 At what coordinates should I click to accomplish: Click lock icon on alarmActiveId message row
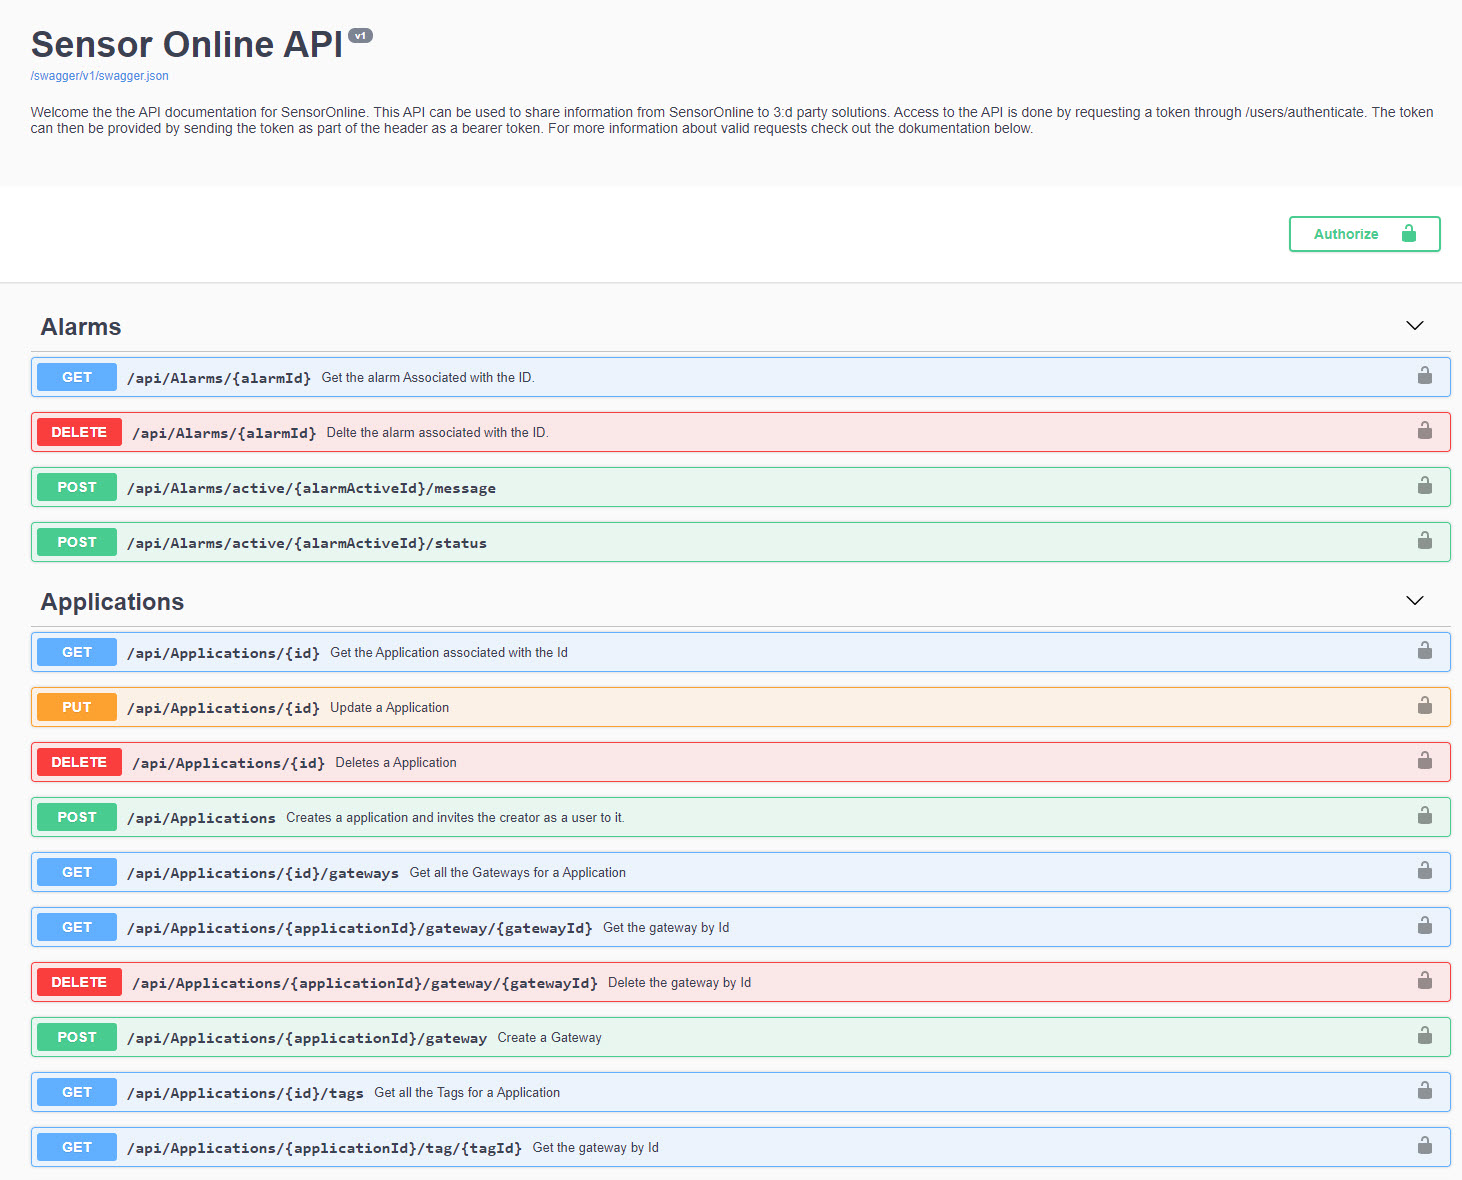point(1424,486)
